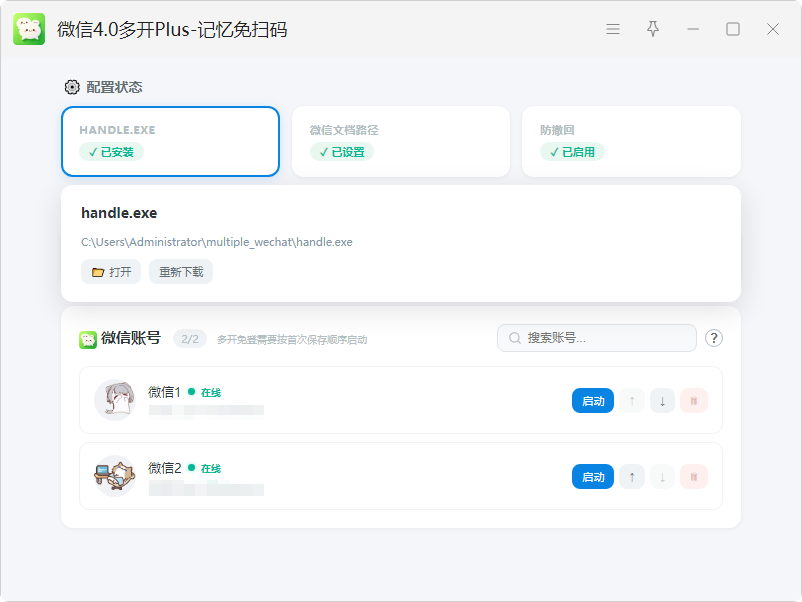802x602 pixels.
Task: Click the help question mark icon
Action: pos(714,338)
